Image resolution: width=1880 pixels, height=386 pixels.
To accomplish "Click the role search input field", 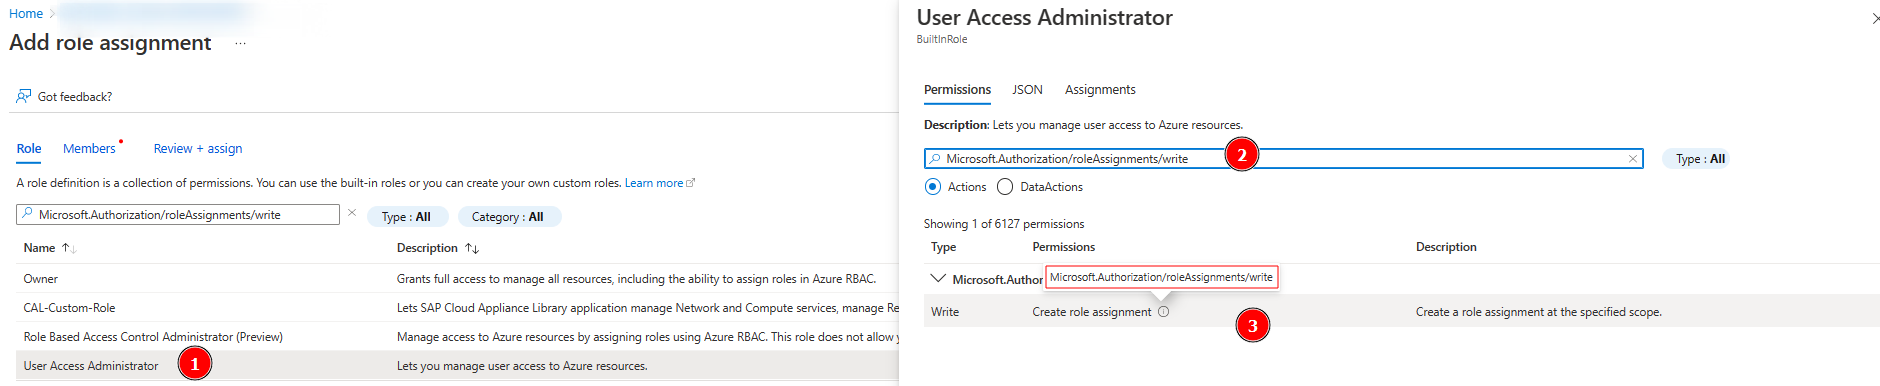I will click(178, 215).
